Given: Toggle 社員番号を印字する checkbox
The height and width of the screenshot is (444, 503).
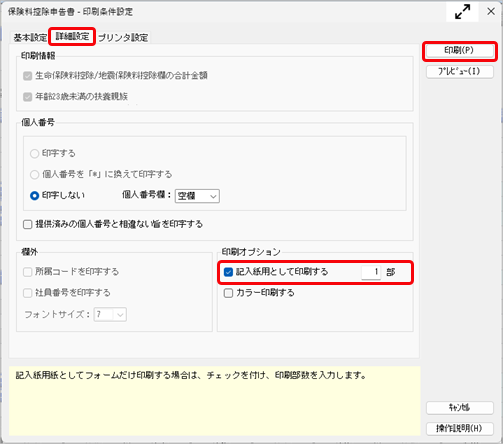Looking at the screenshot, I should tap(27, 293).
